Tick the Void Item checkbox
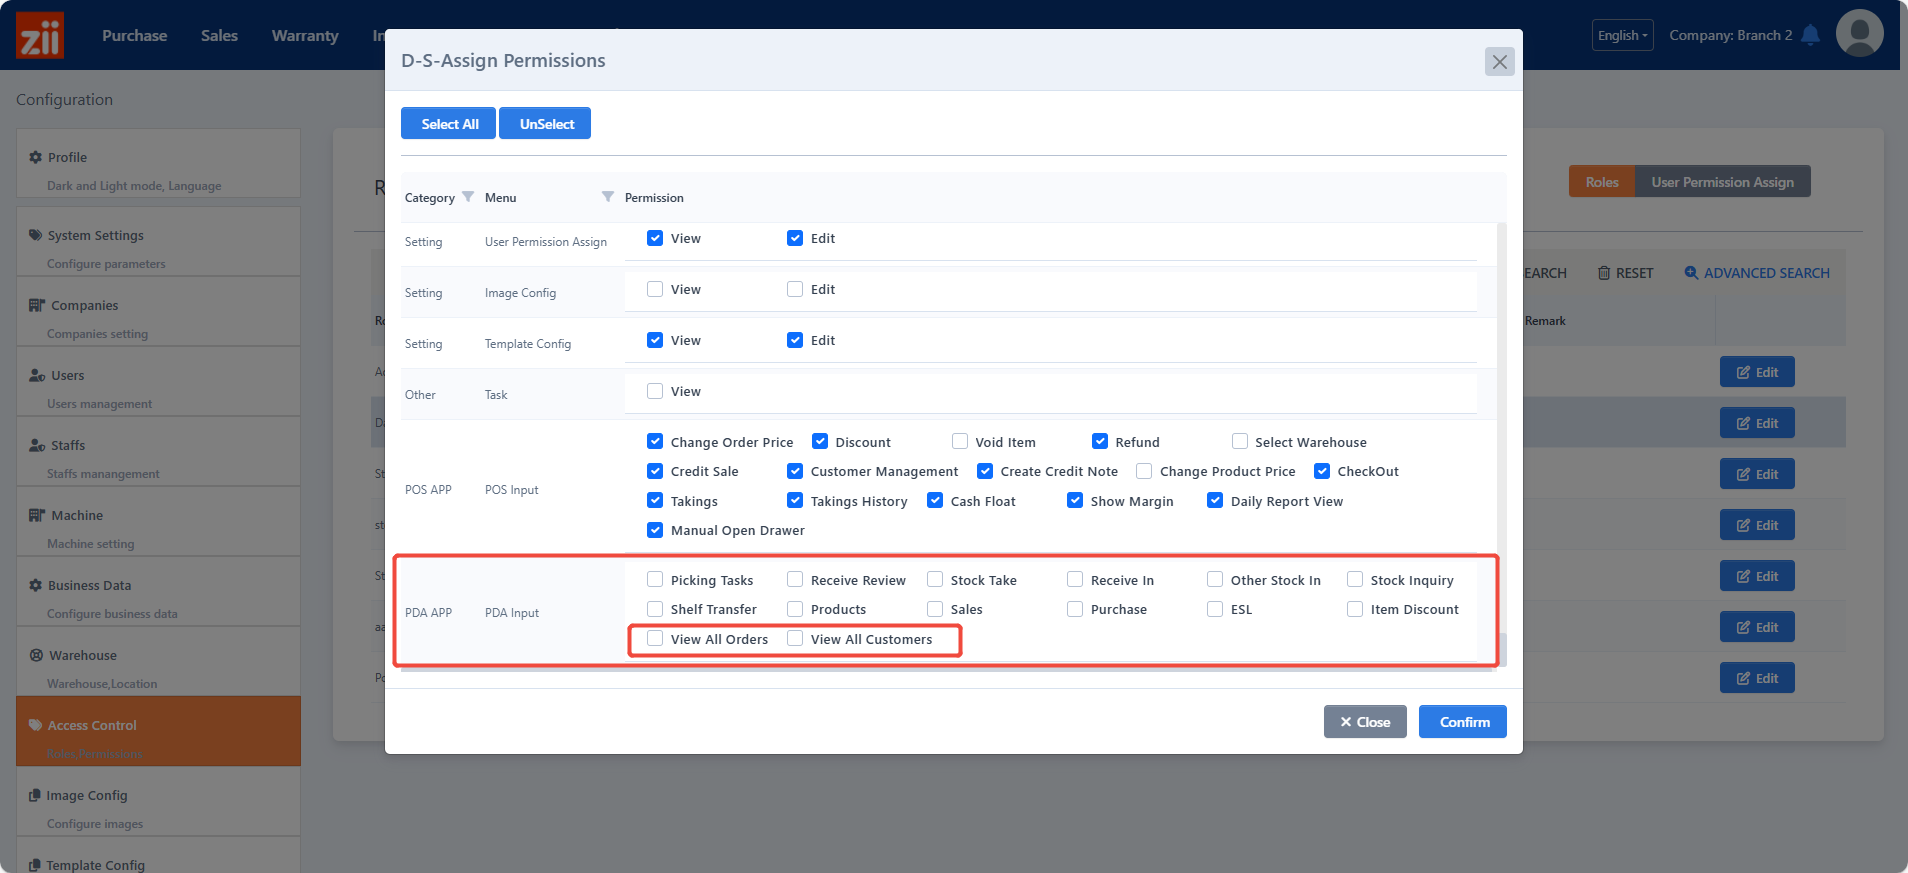The height and width of the screenshot is (873, 1908). click(960, 442)
